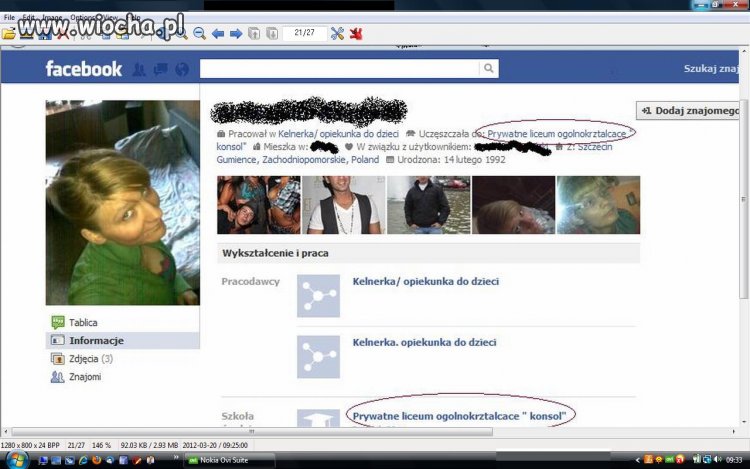Click the open-folder toolbar icon
This screenshot has height=469, width=750.
pyautogui.click(x=9, y=34)
